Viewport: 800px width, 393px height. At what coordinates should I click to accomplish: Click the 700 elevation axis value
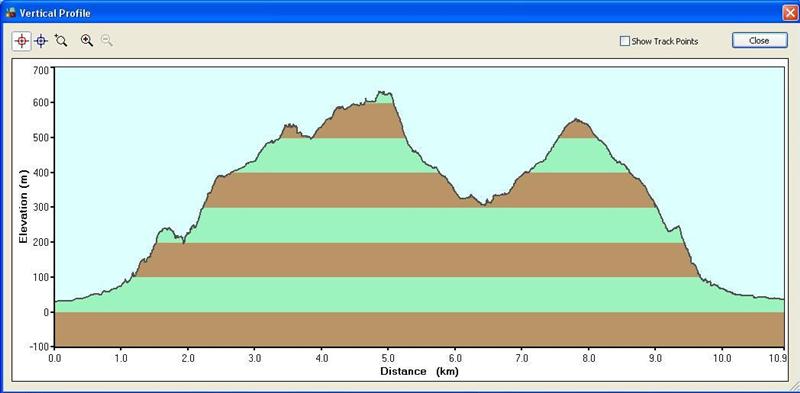(x=41, y=69)
